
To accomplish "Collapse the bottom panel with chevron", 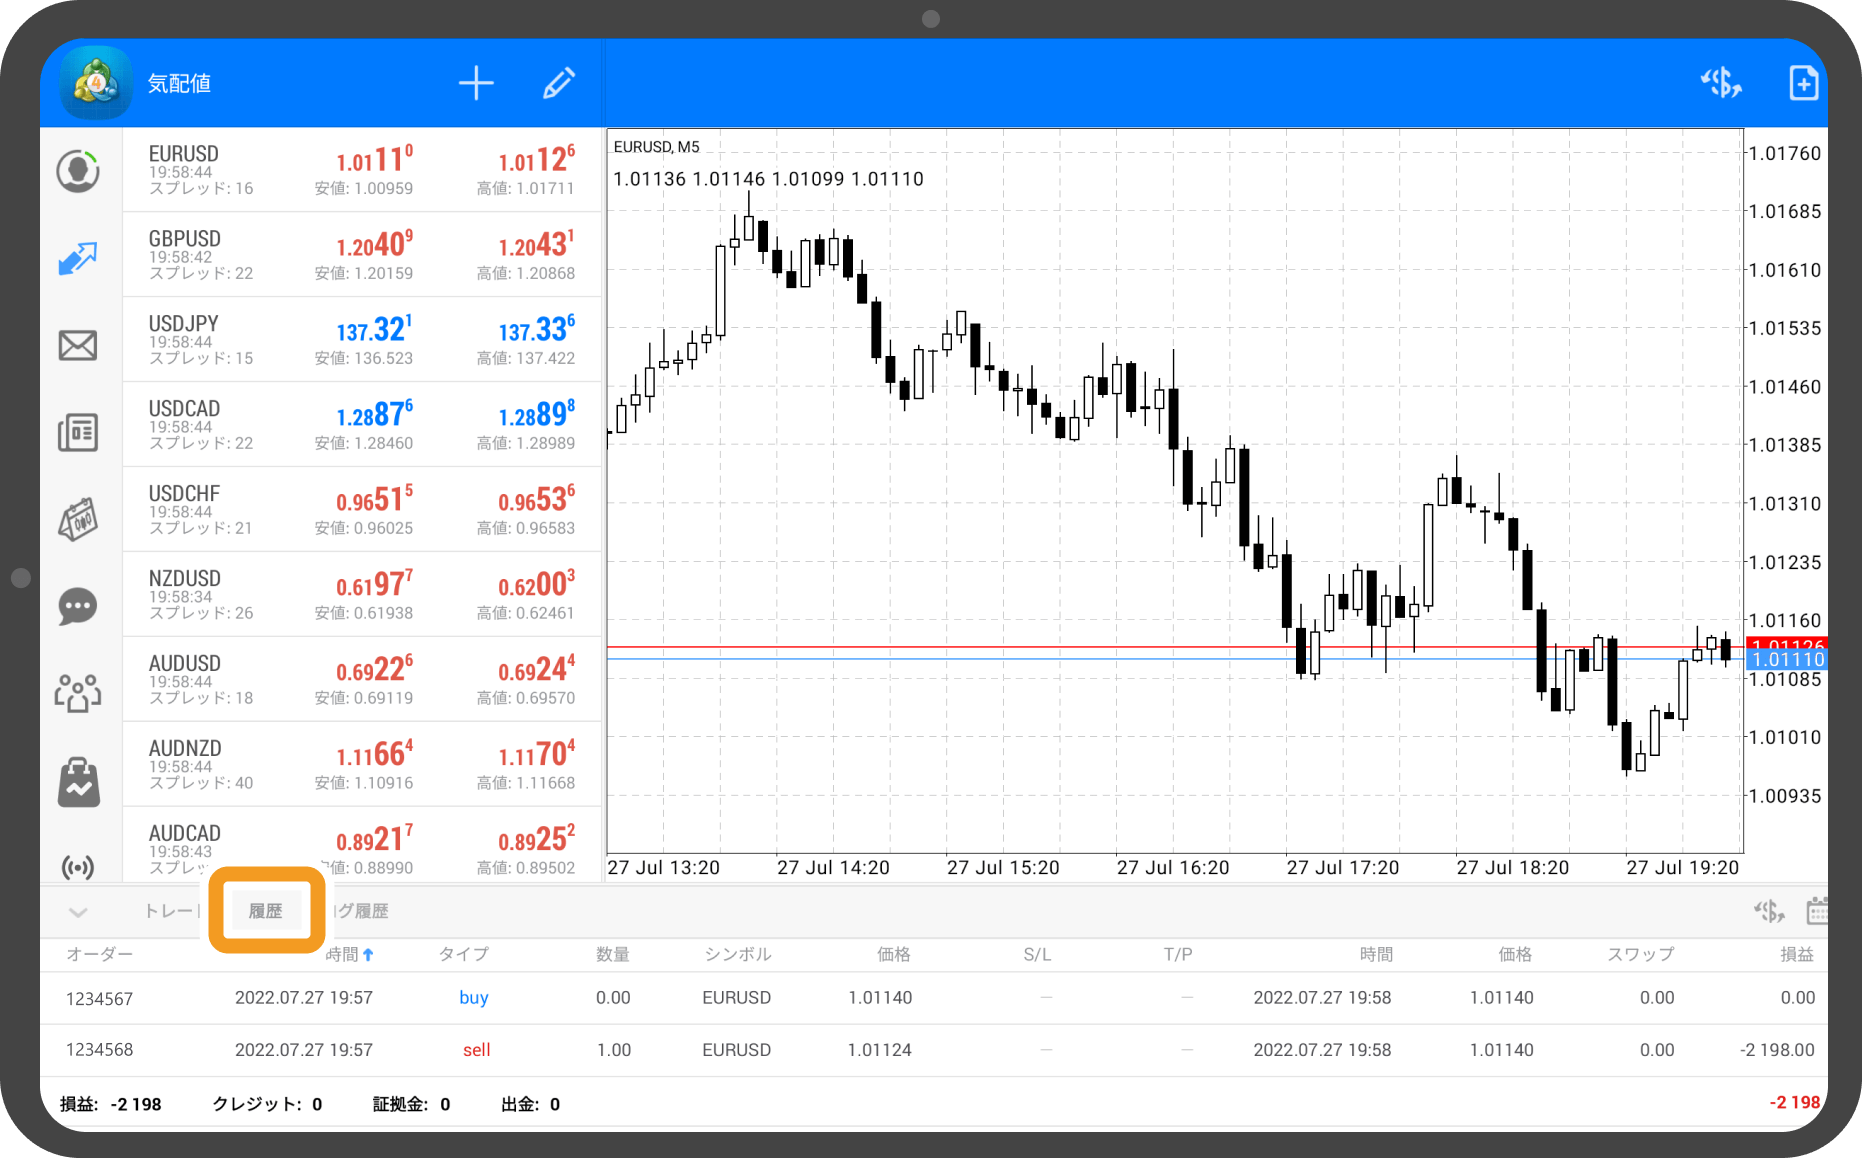I will tap(78, 911).
